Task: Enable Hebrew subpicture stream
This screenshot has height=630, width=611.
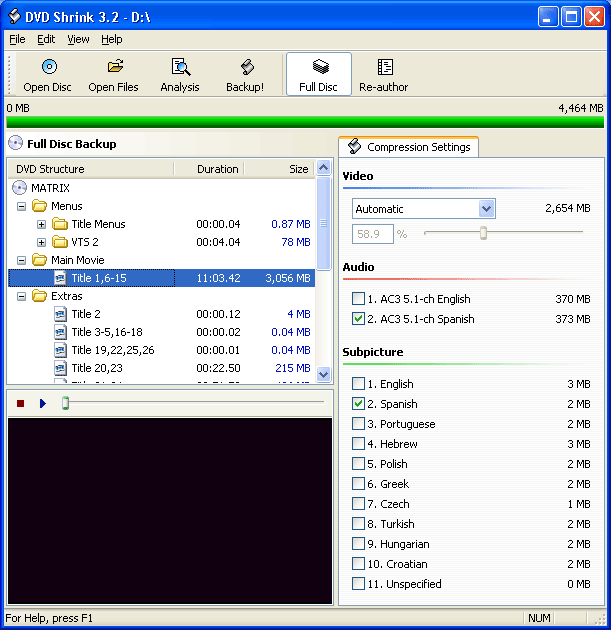Action: (358, 444)
